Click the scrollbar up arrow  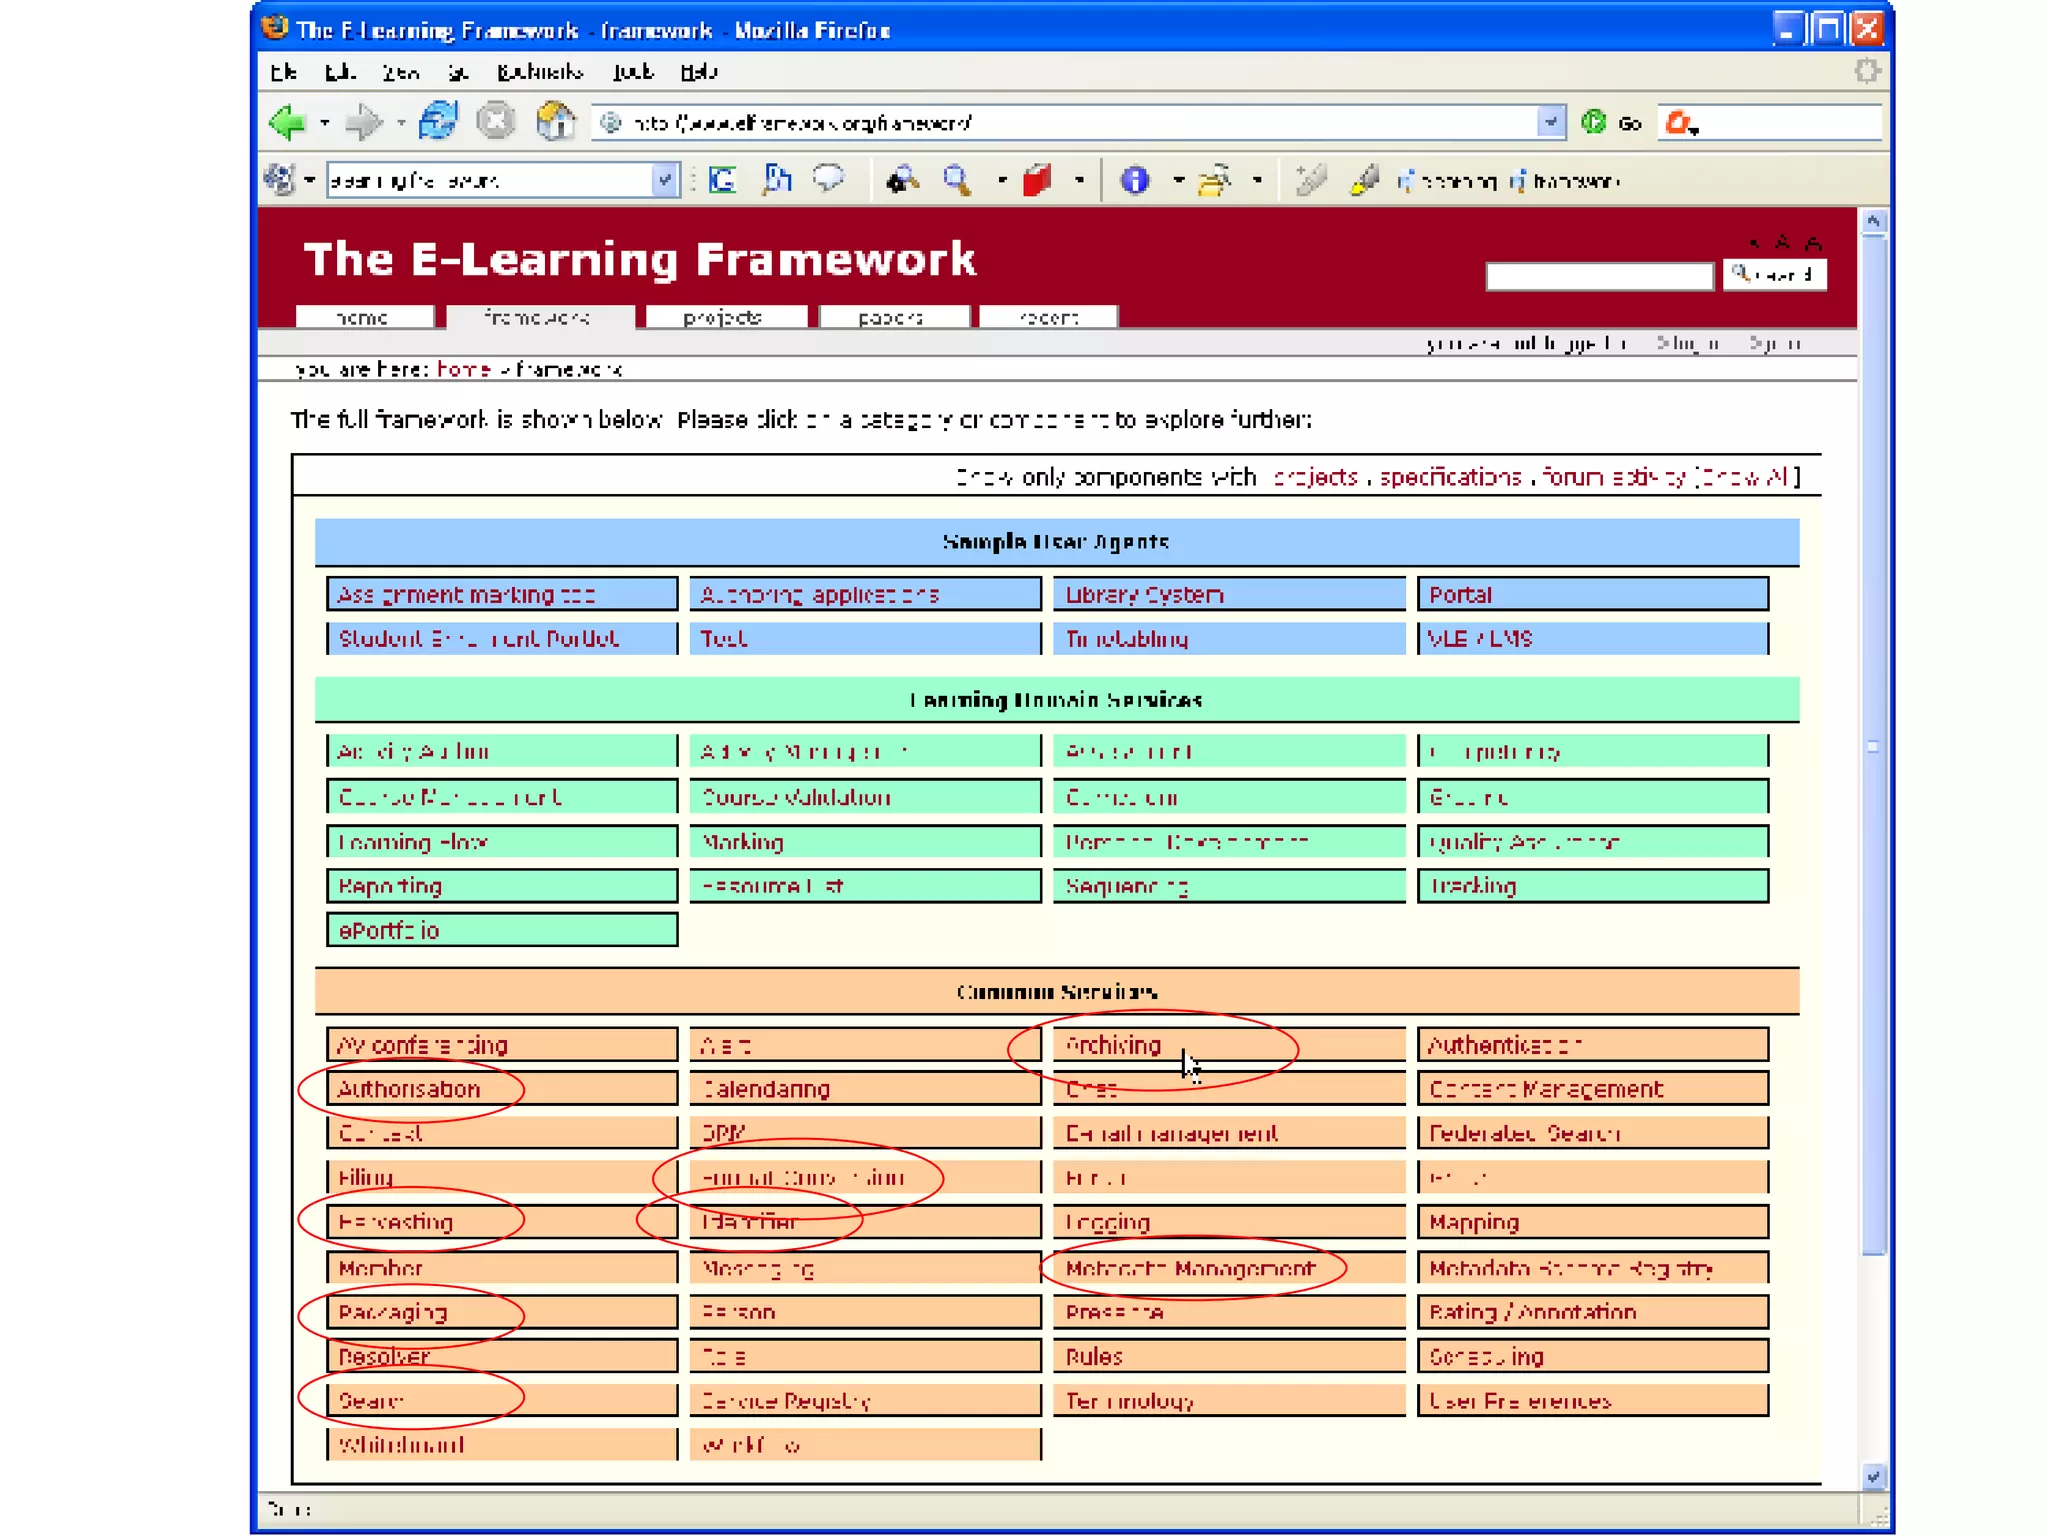[x=1873, y=221]
